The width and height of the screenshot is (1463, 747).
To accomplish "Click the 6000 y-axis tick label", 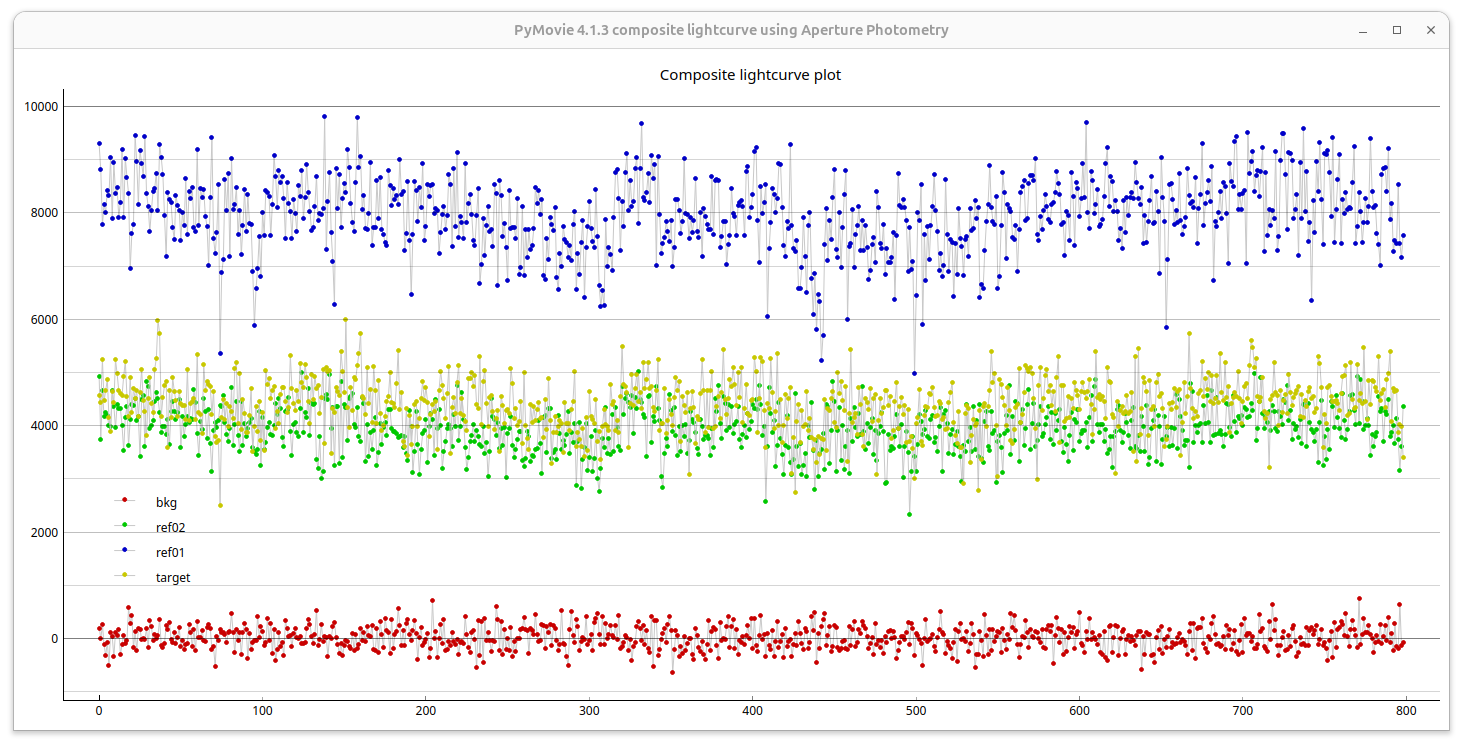I will coord(43,320).
